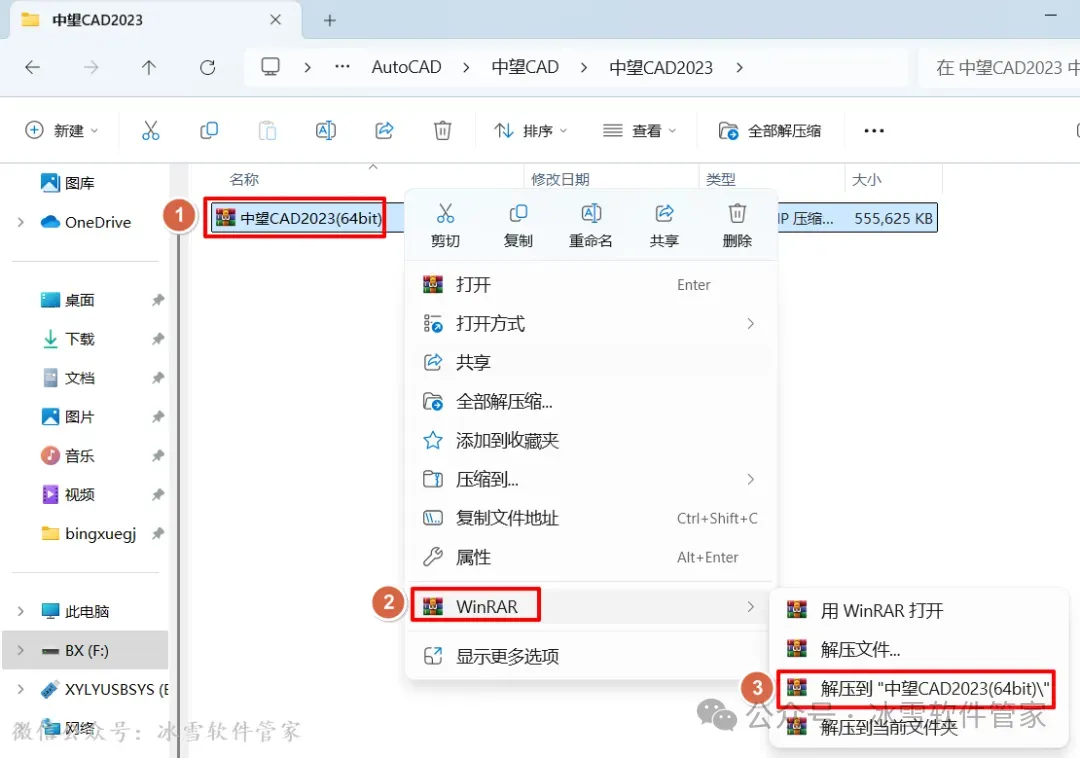Choose 显示更多选项
This screenshot has height=758, width=1080.
click(590, 656)
